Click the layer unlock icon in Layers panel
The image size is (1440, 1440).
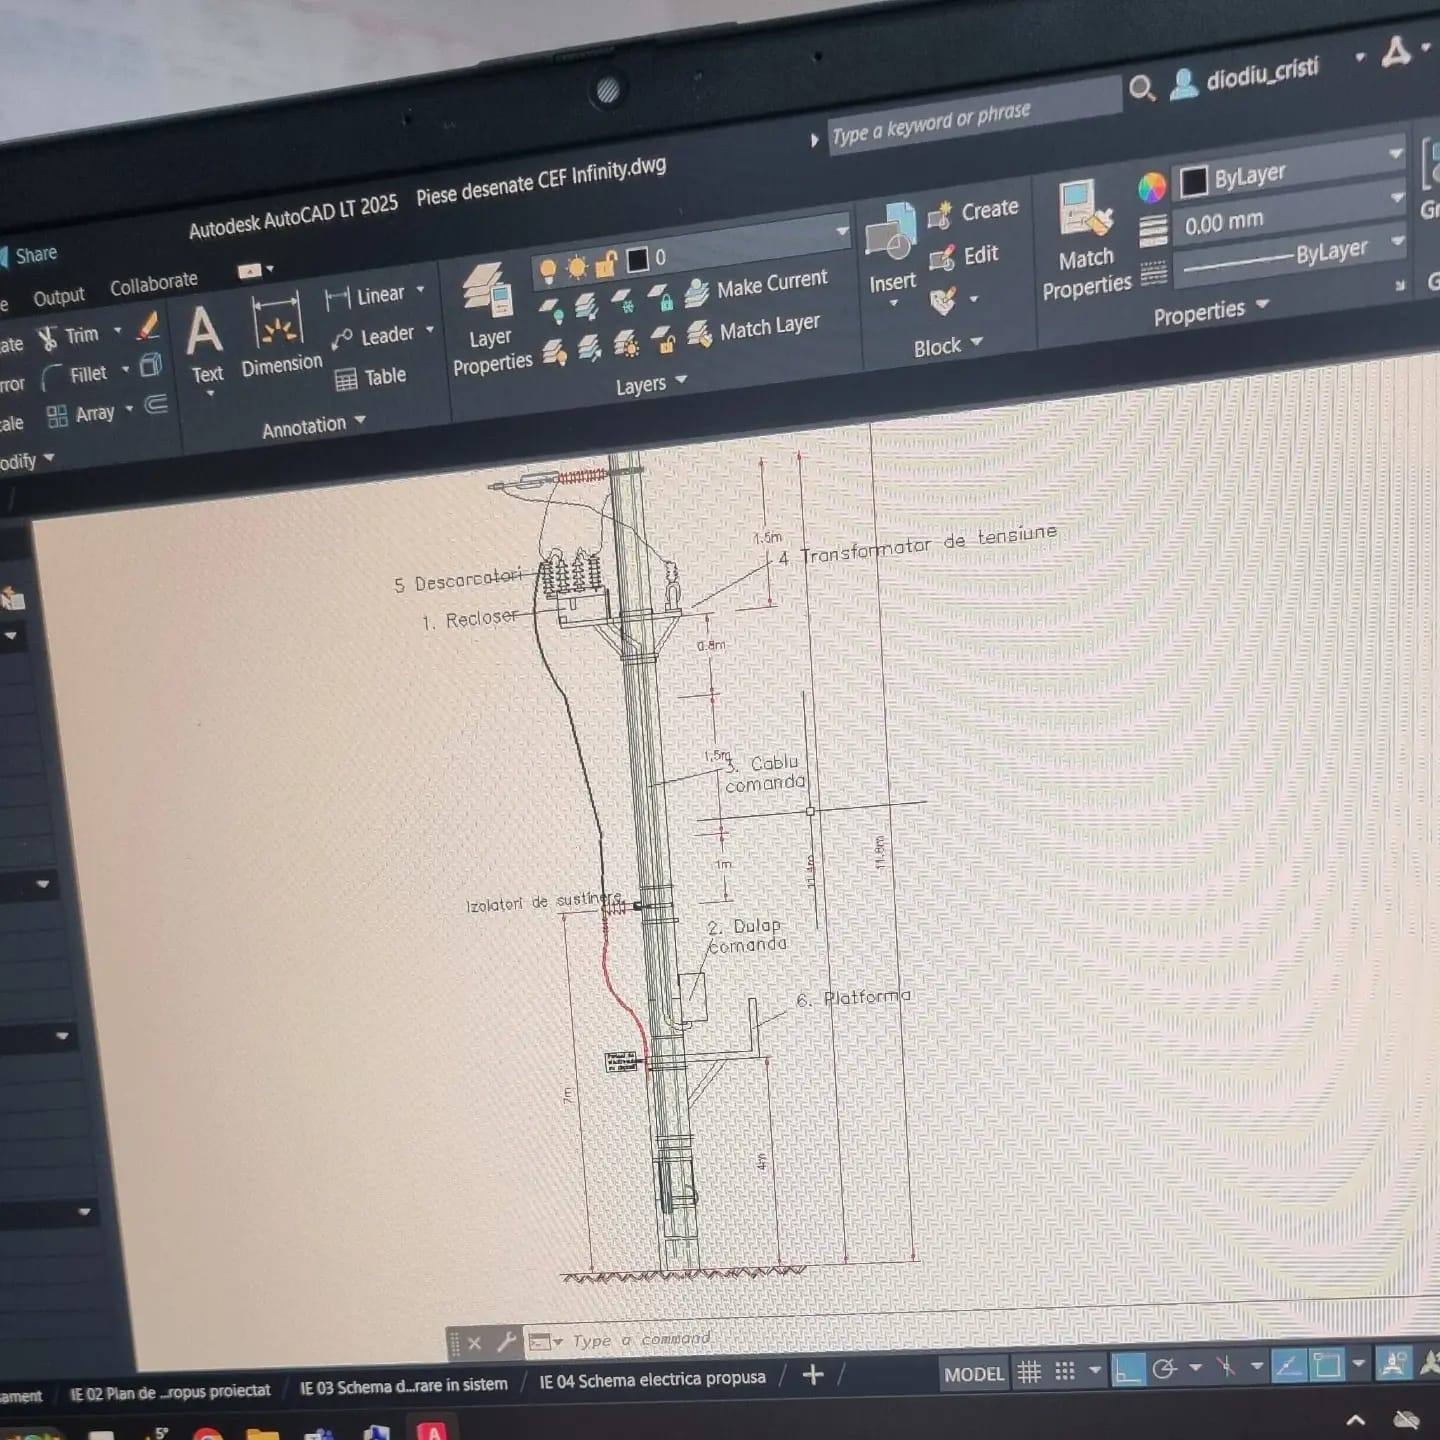point(663,343)
